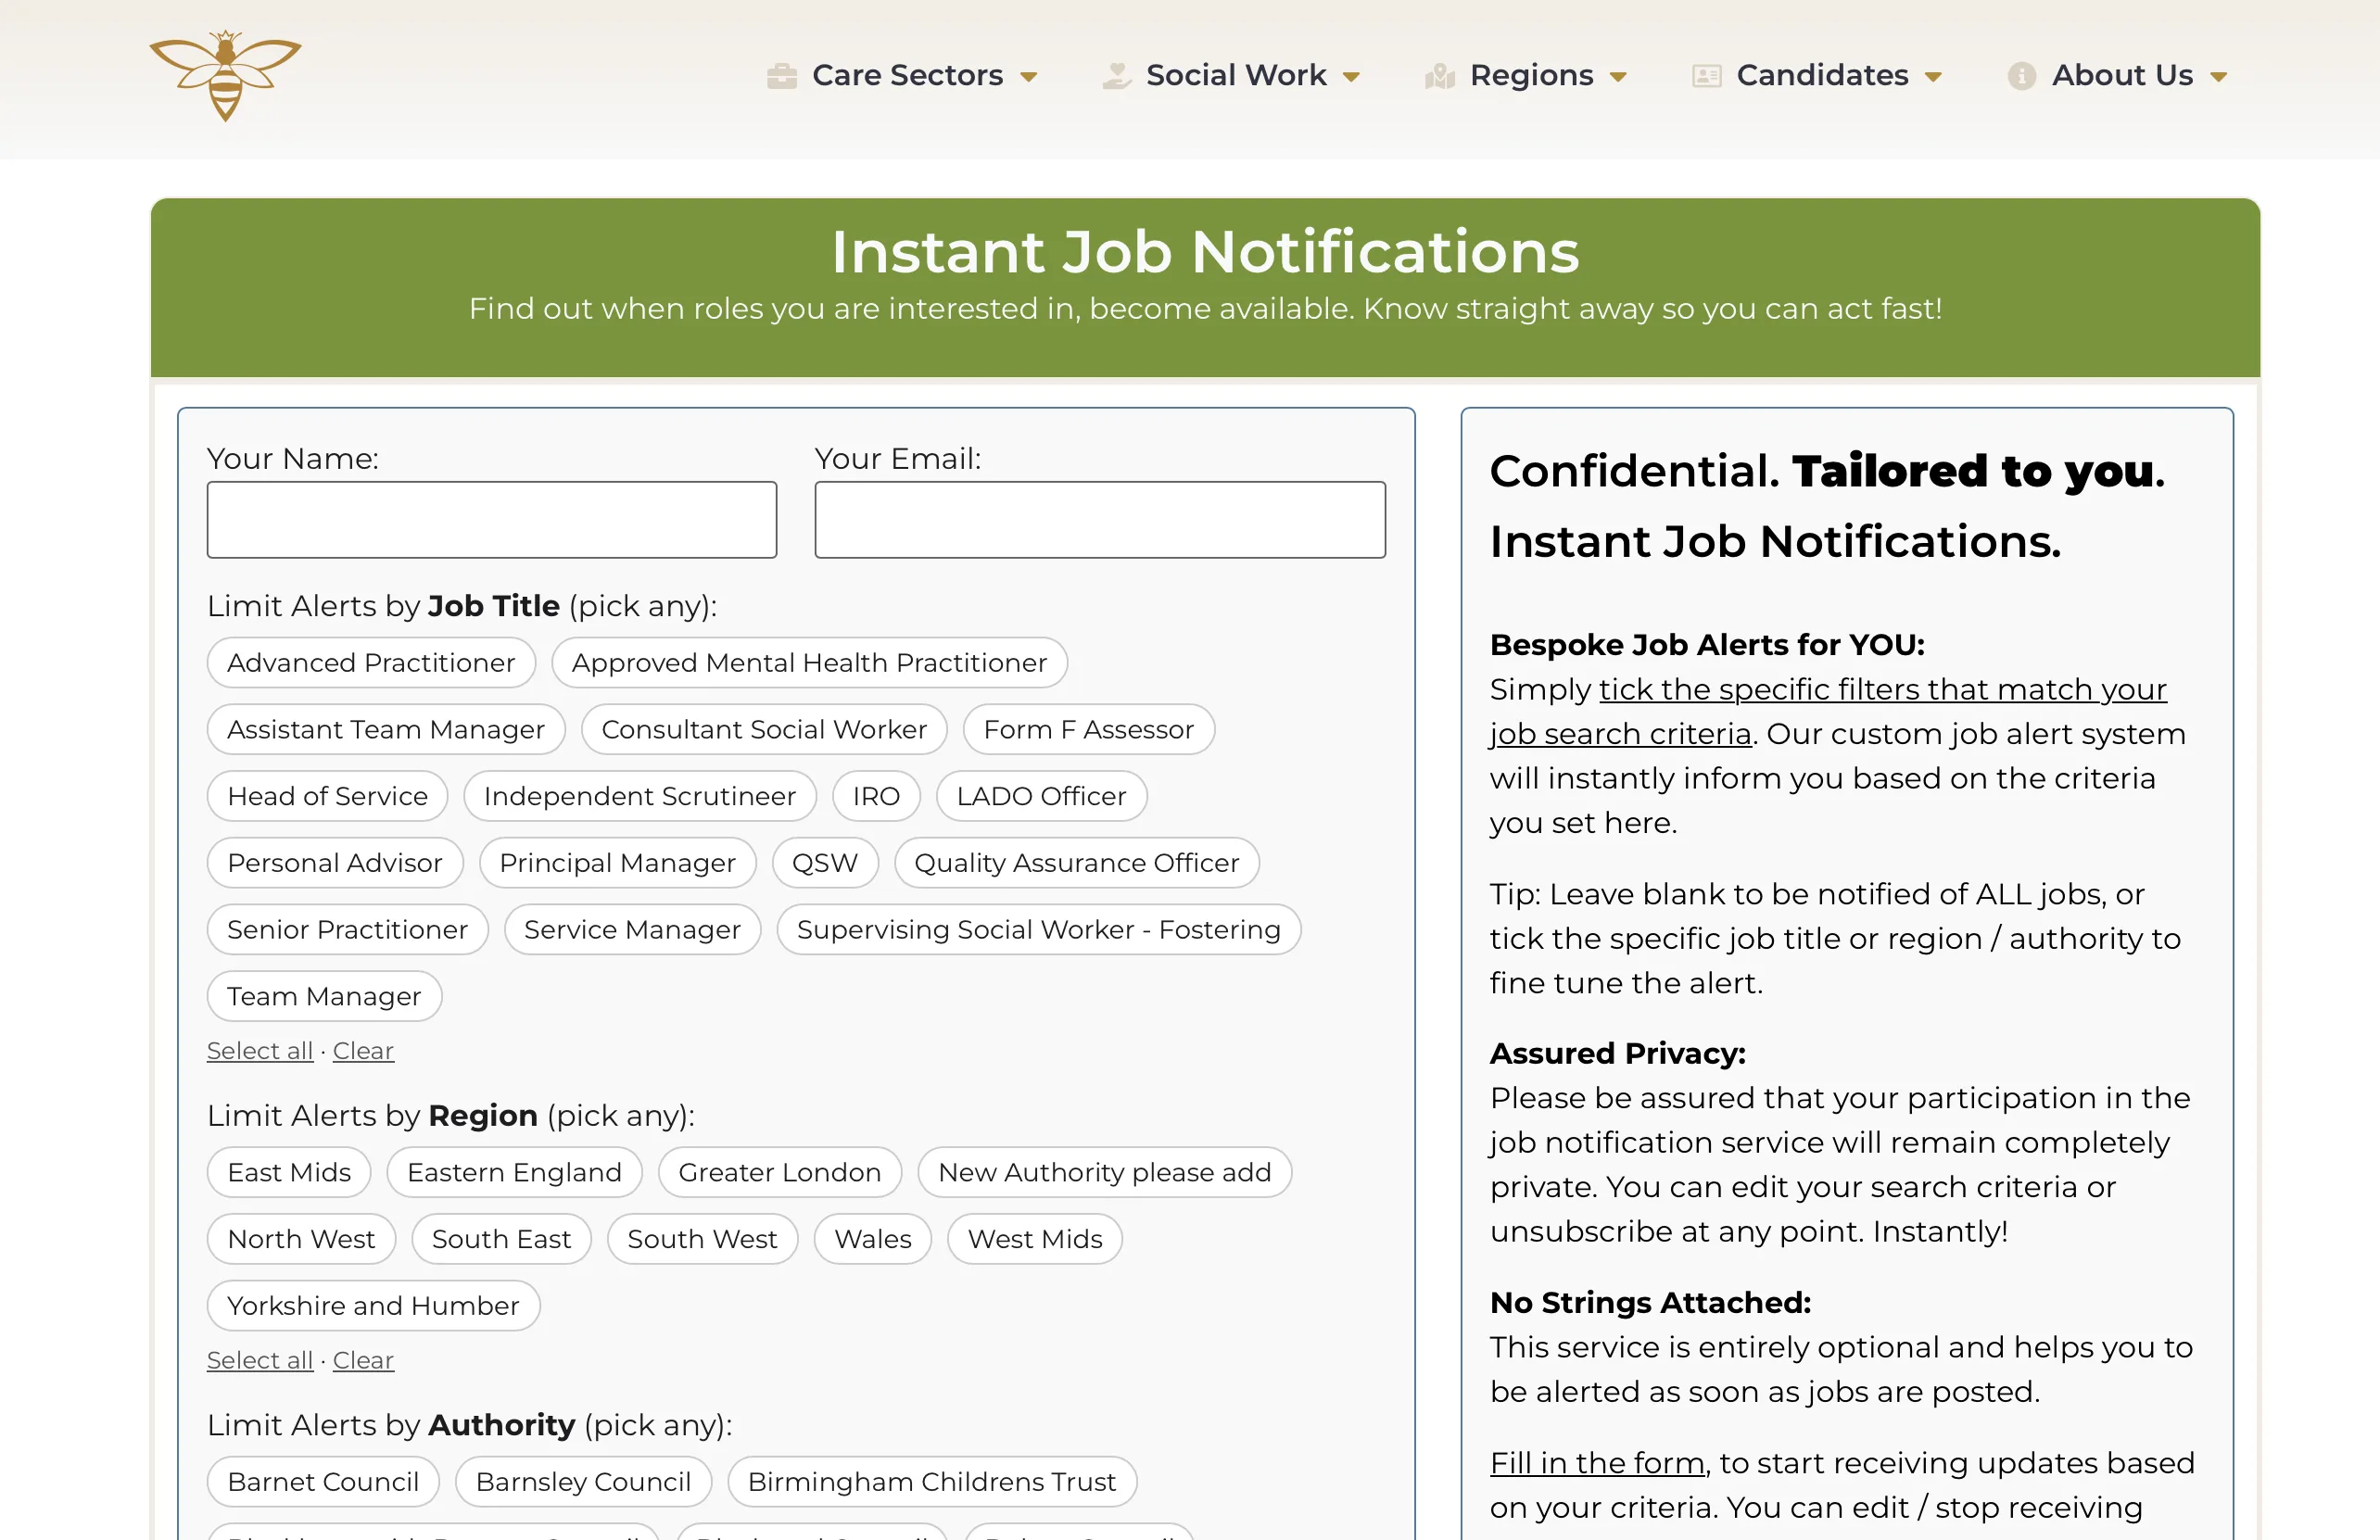Click the Instant Job Notifications banner heading
The height and width of the screenshot is (1540, 2380).
[x=1205, y=251]
